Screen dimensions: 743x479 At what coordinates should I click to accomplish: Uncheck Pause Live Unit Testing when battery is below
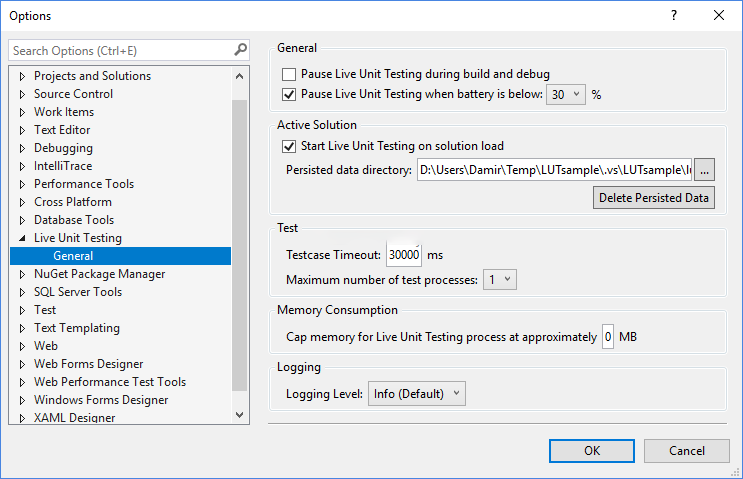click(x=290, y=95)
